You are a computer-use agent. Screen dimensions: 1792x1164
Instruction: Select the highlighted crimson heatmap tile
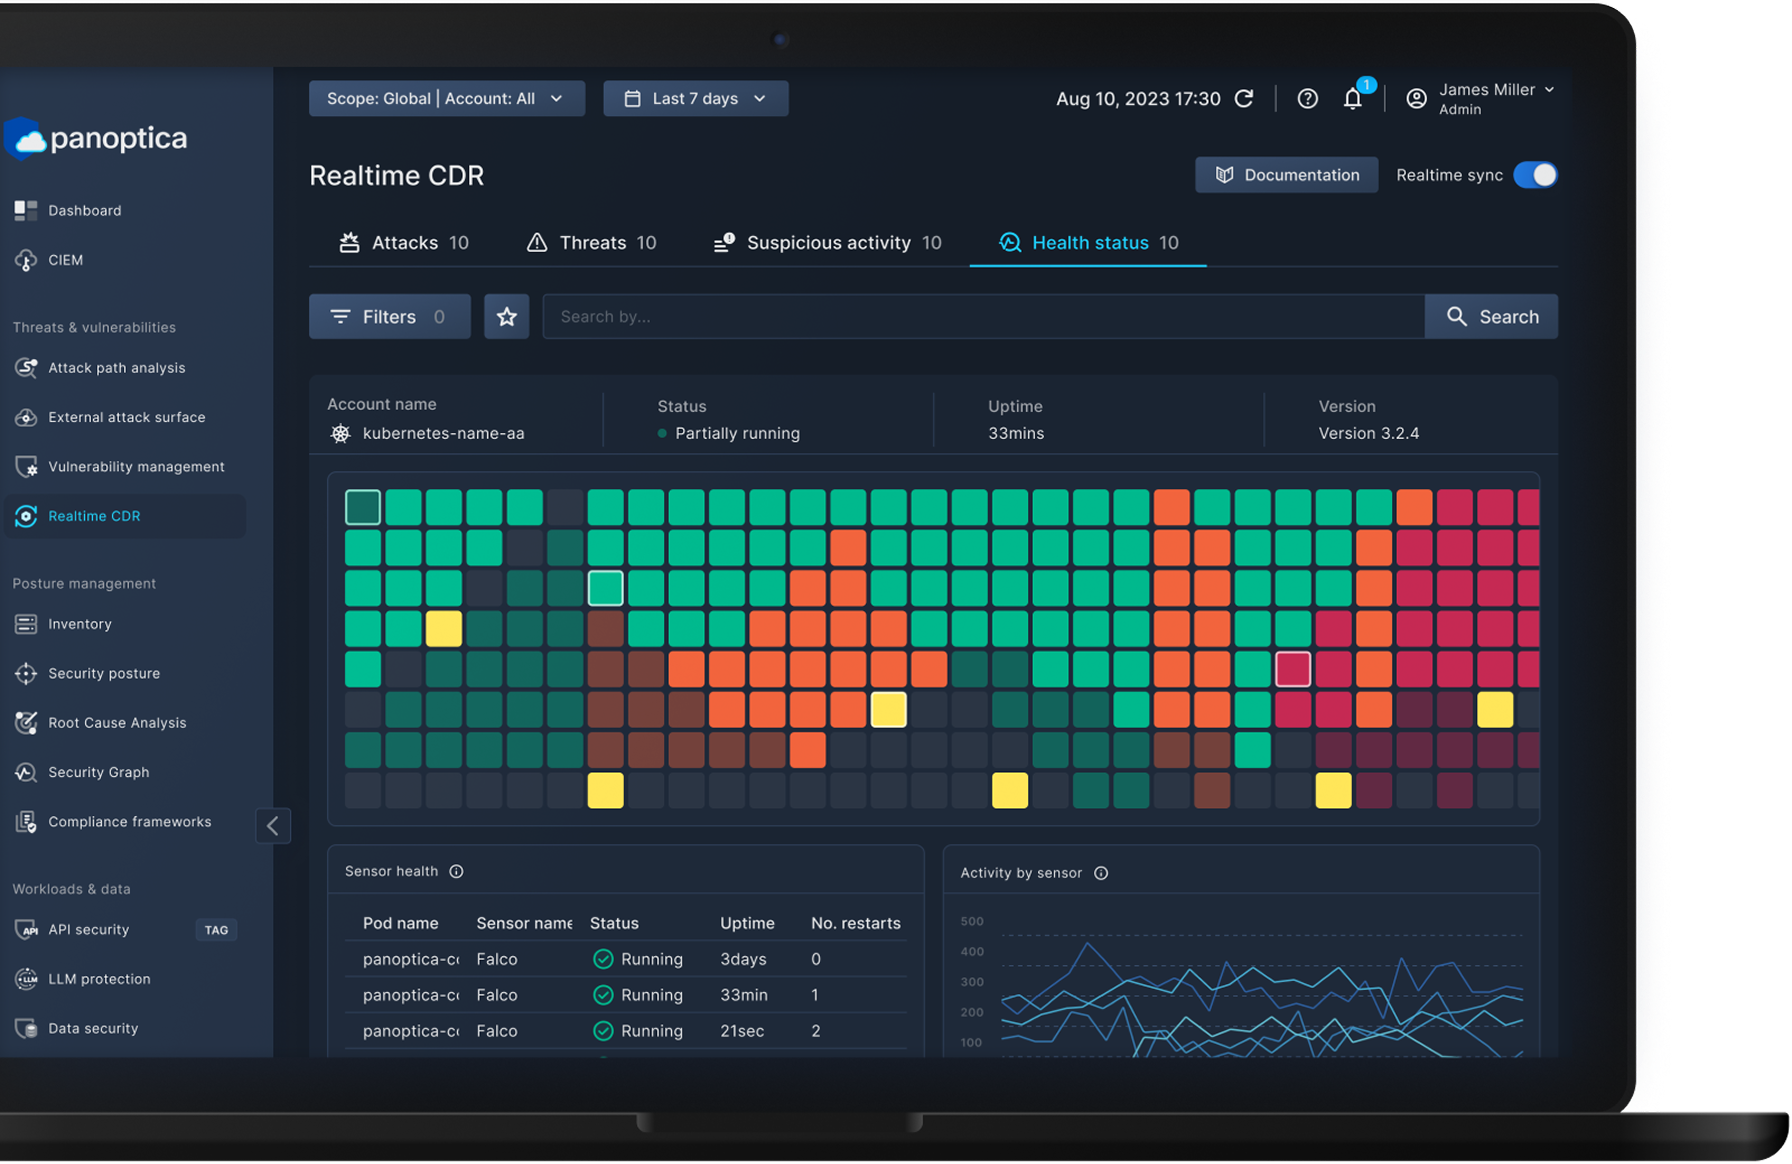[x=1293, y=669]
